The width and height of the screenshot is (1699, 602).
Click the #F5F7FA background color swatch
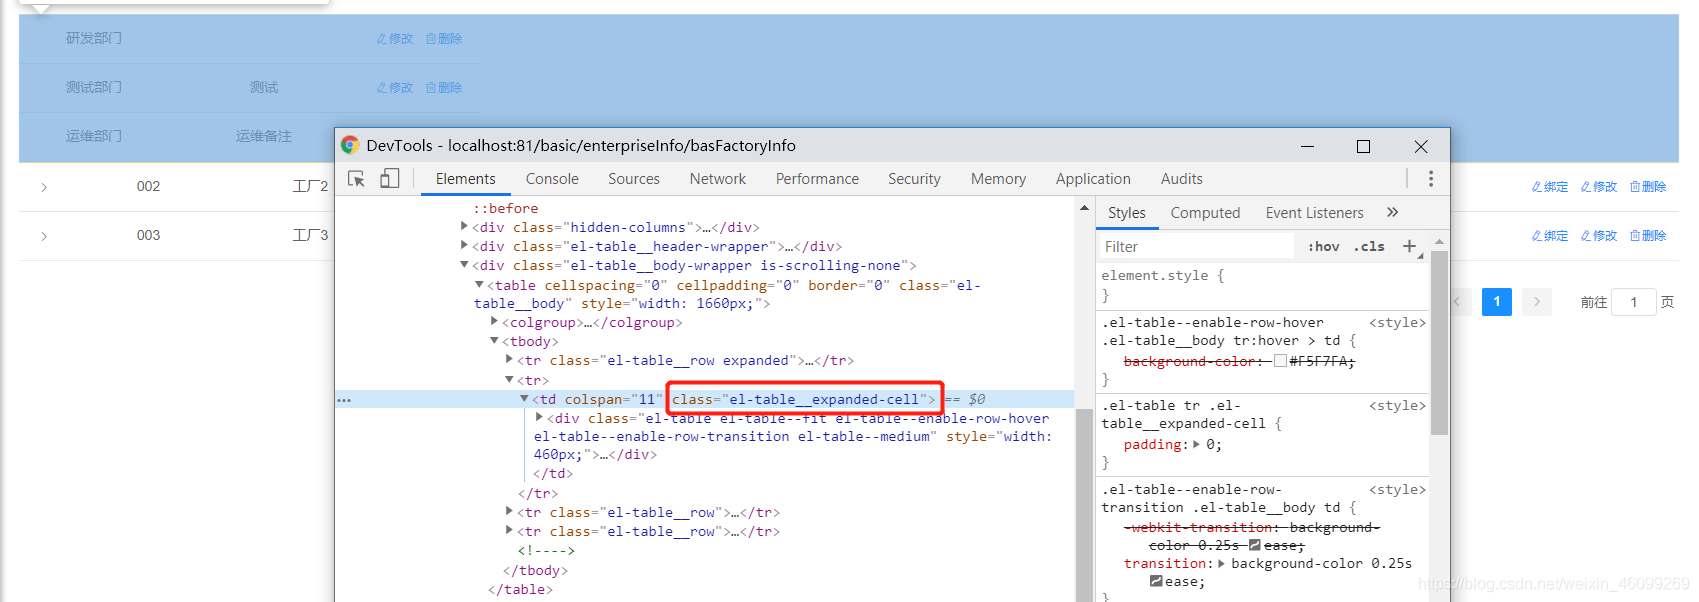click(1280, 361)
